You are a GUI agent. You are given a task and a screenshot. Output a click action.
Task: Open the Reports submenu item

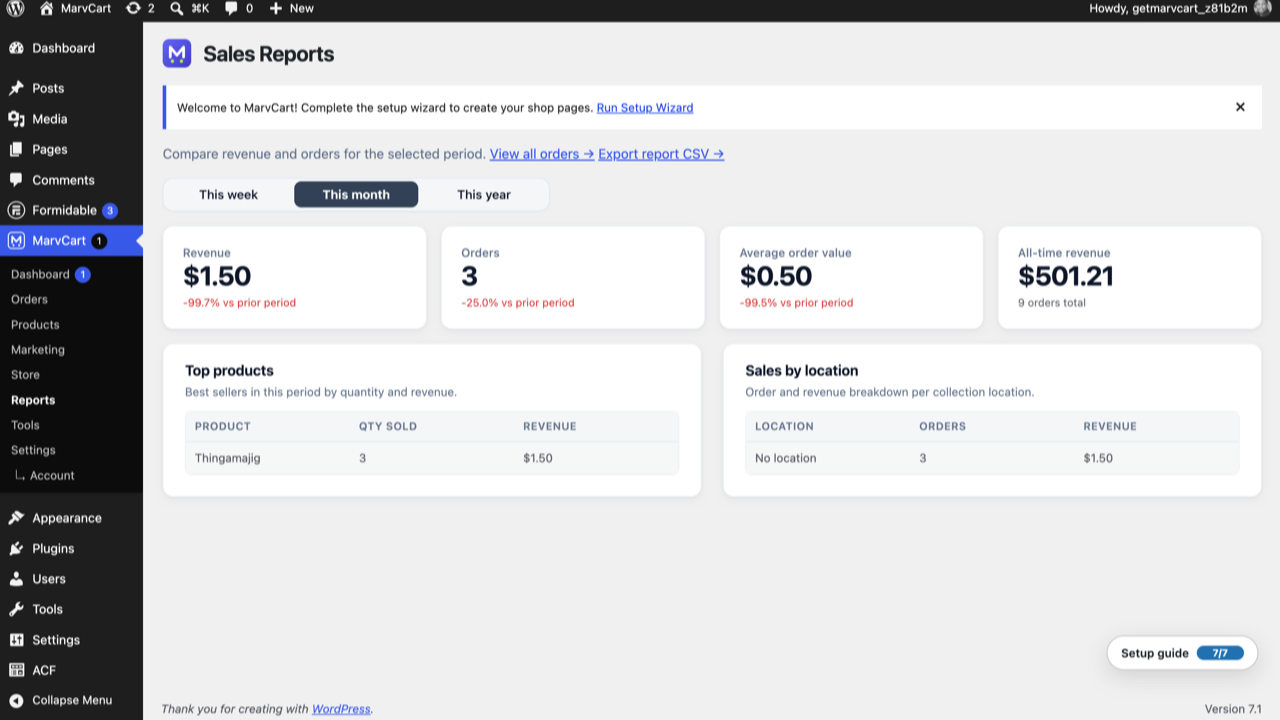33,400
